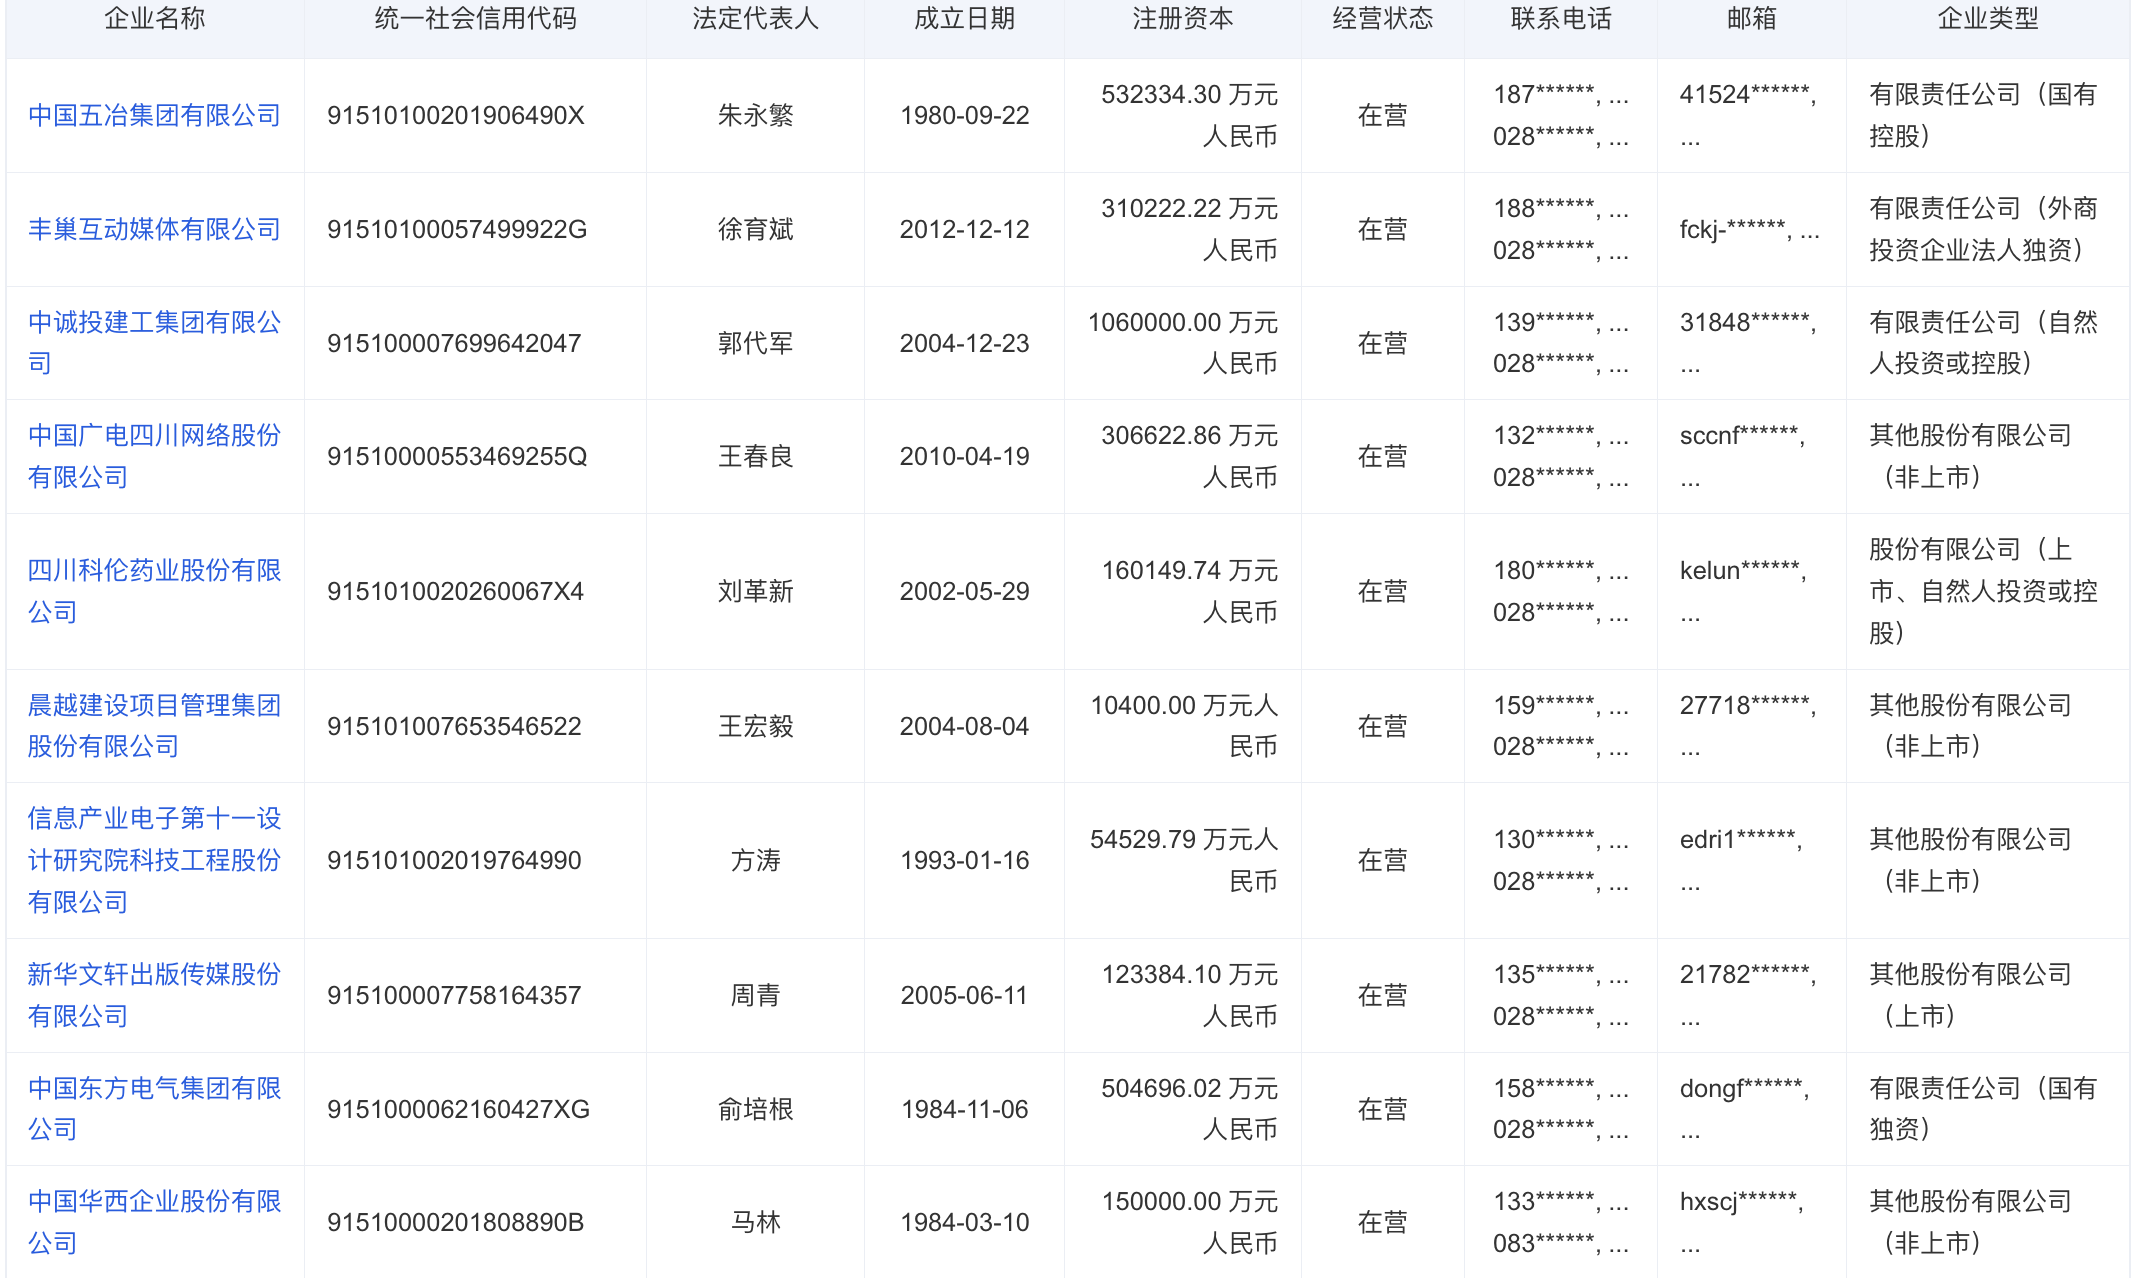Open 晨越建设项目管理集团股份有限公司 link
This screenshot has width=2132, height=1278.
click(154, 726)
